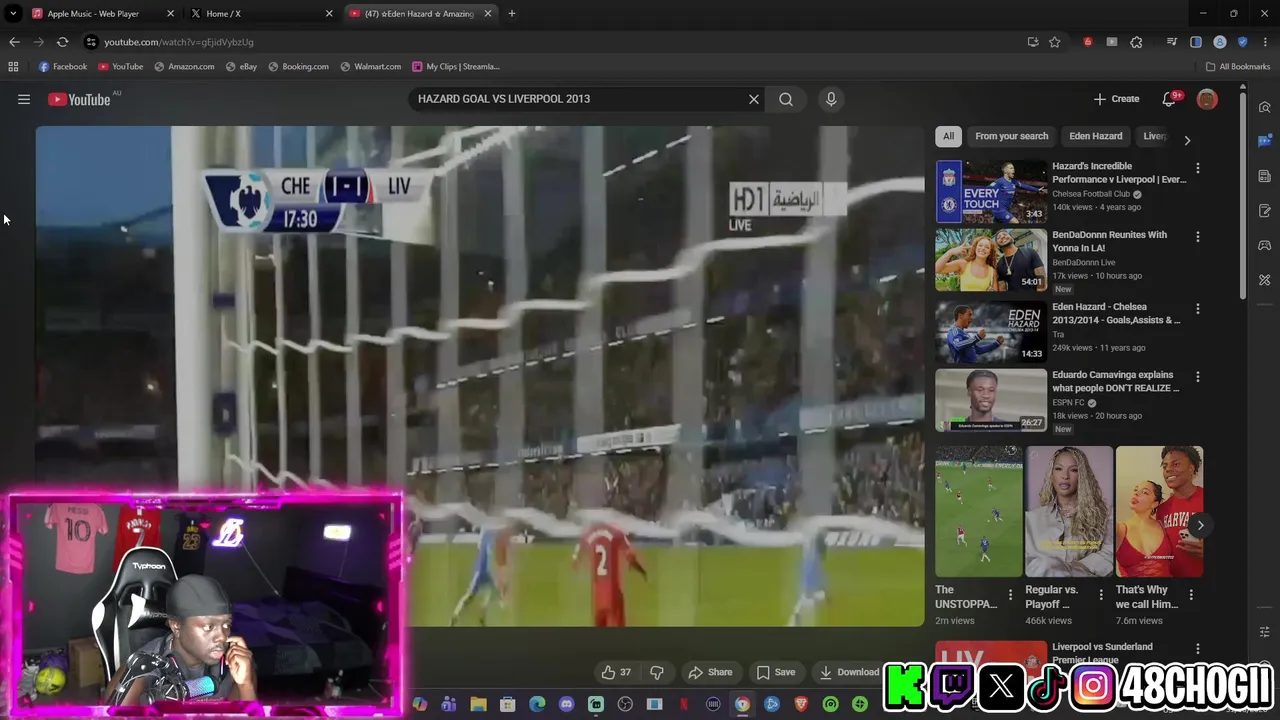Image resolution: width=1280 pixels, height=720 pixels.
Task: Click the address bar URL
Action: coord(179,42)
